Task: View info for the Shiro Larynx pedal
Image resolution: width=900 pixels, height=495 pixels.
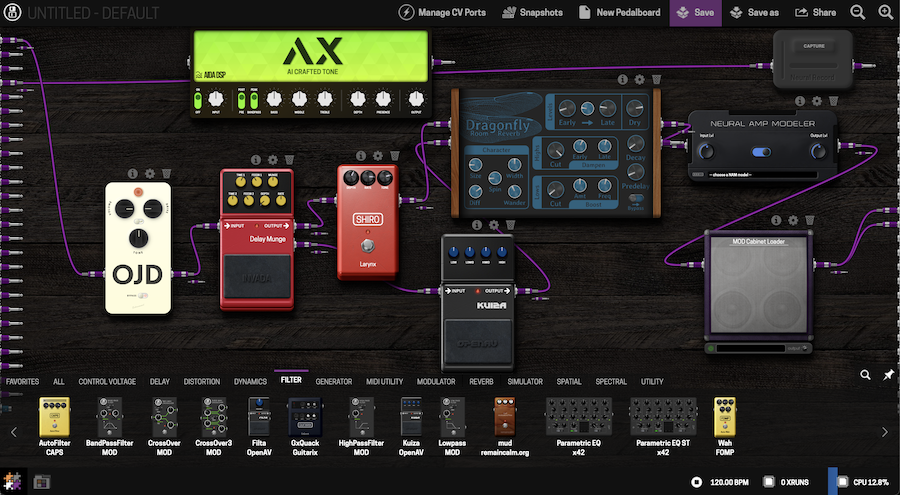Action: click(361, 156)
